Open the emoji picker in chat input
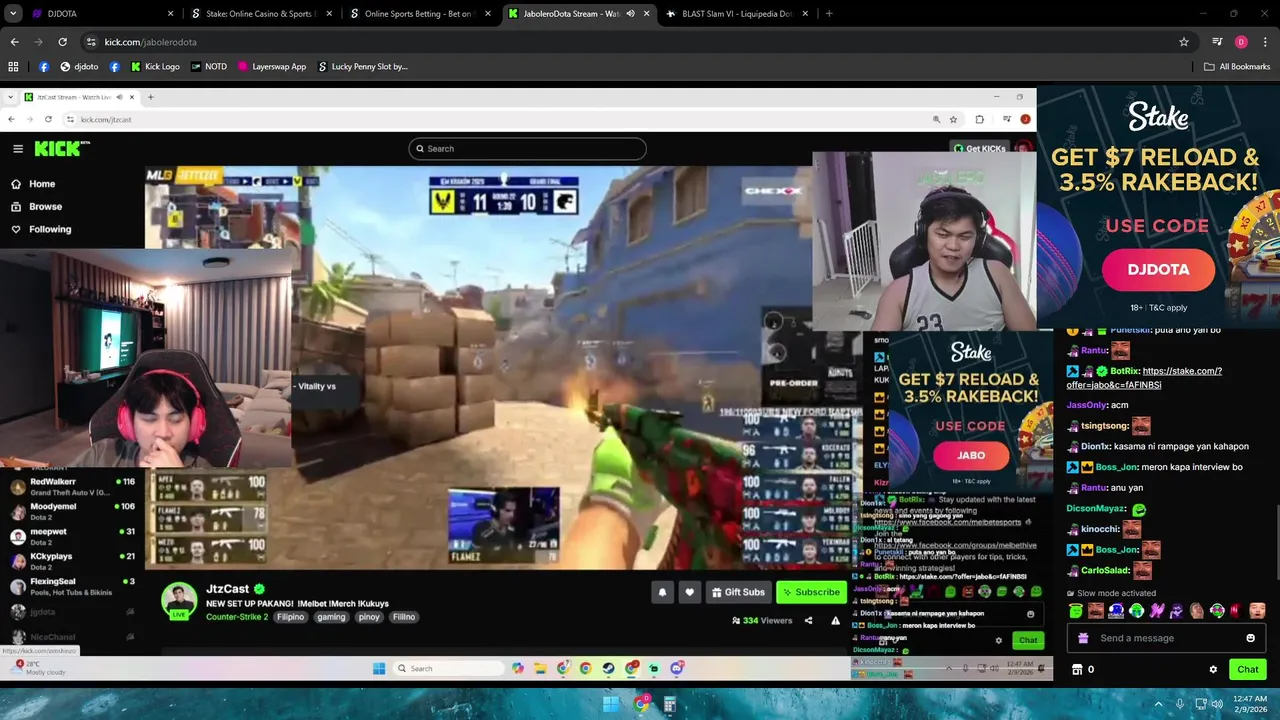1280x720 pixels. click(1250, 638)
